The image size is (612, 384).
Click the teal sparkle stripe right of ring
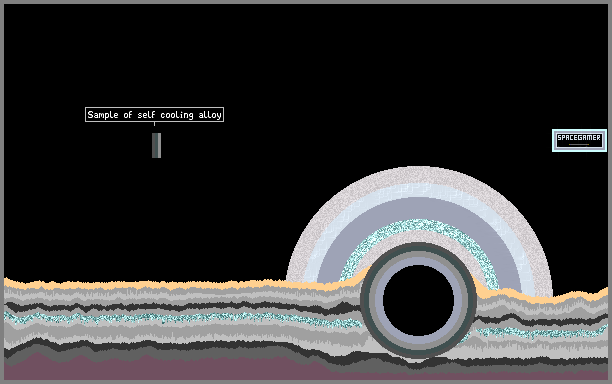click(x=543, y=333)
